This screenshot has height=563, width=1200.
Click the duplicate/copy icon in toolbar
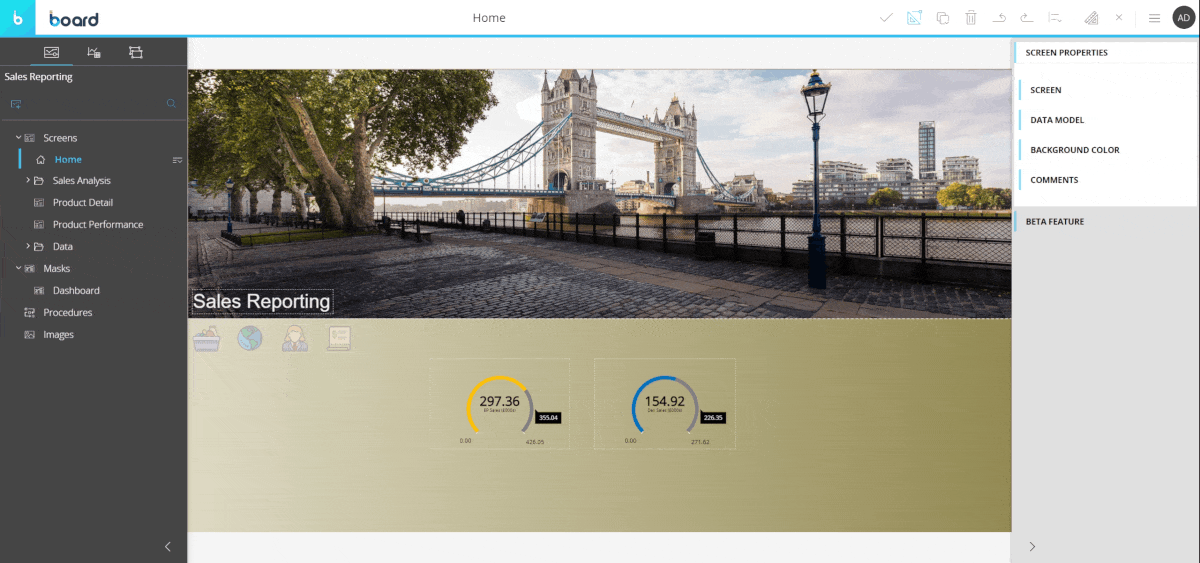942,18
